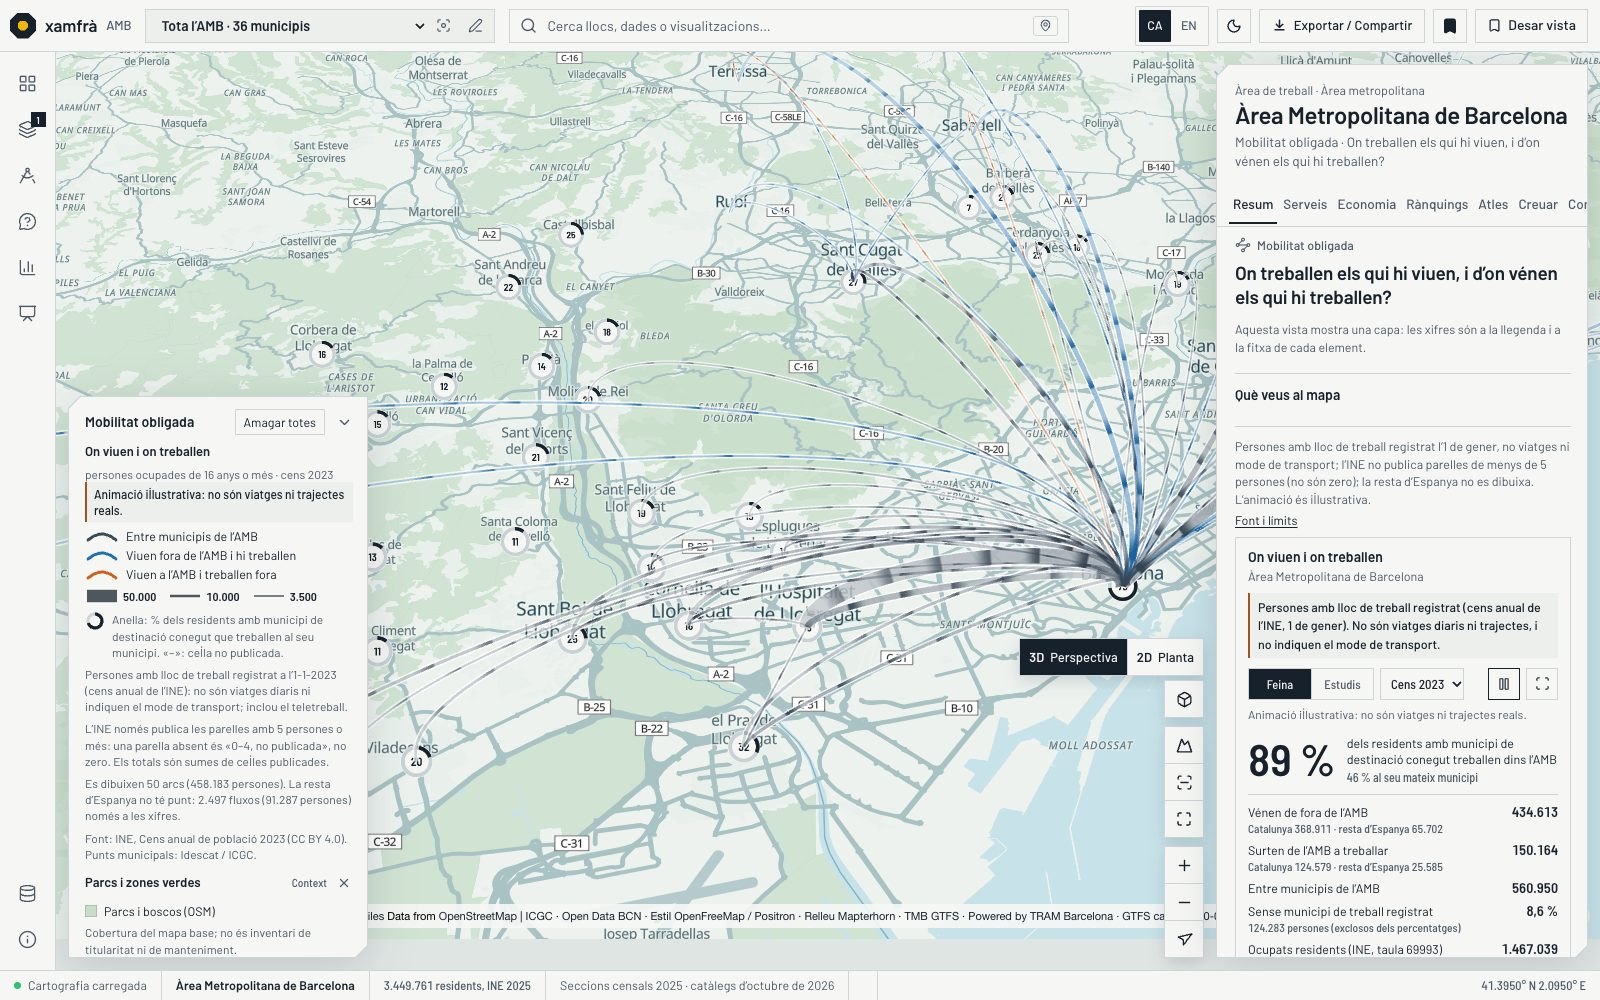This screenshot has height=1000, width=1600.
Task: Expand the chart with the panel fullscreen icon
Action: [x=1542, y=684]
